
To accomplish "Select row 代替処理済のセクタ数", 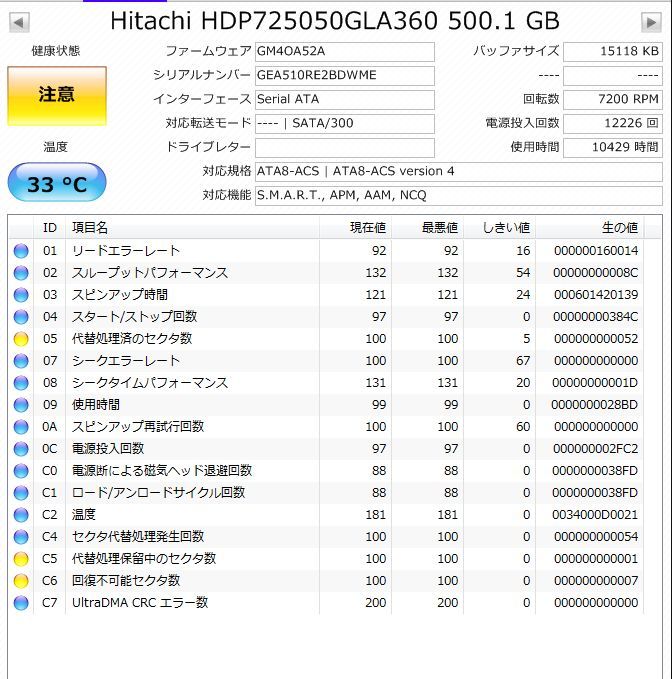I will coord(326,339).
